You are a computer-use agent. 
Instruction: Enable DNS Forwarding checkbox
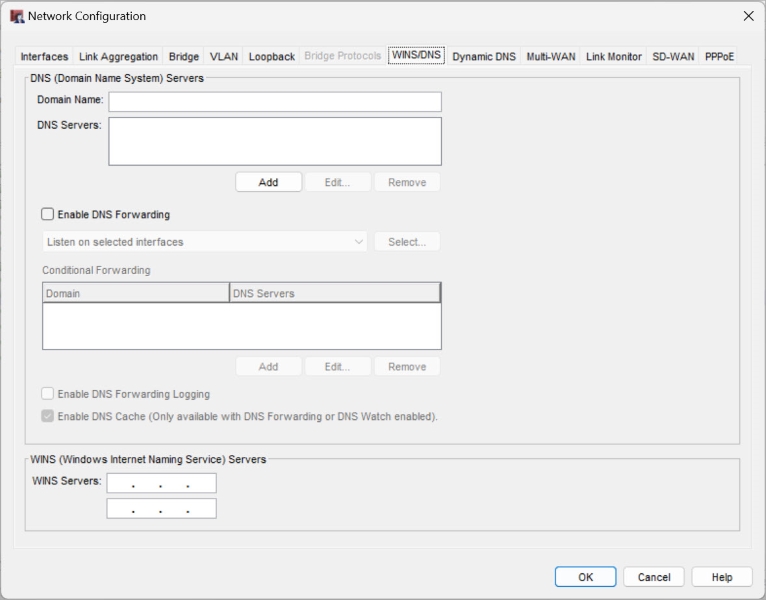click(x=47, y=214)
